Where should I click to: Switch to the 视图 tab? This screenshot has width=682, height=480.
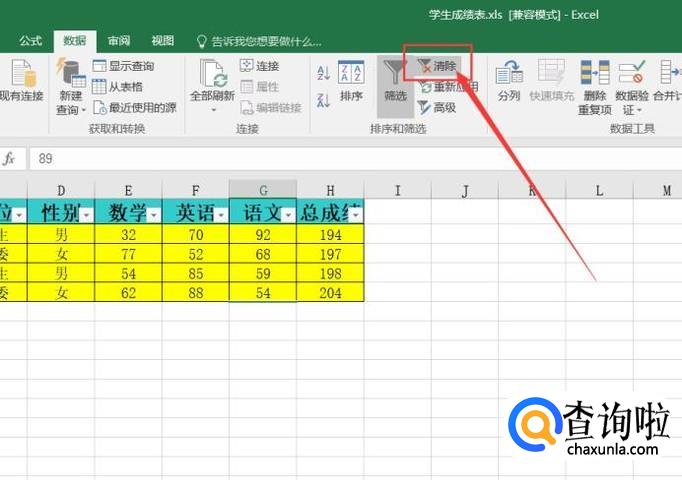(163, 41)
